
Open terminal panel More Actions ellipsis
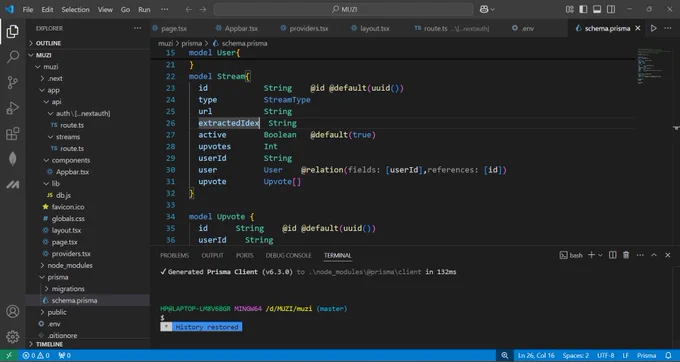[x=640, y=255]
